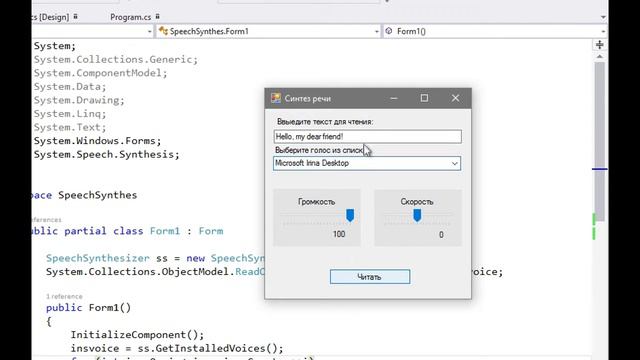Click the speed value '0' label

click(x=441, y=235)
